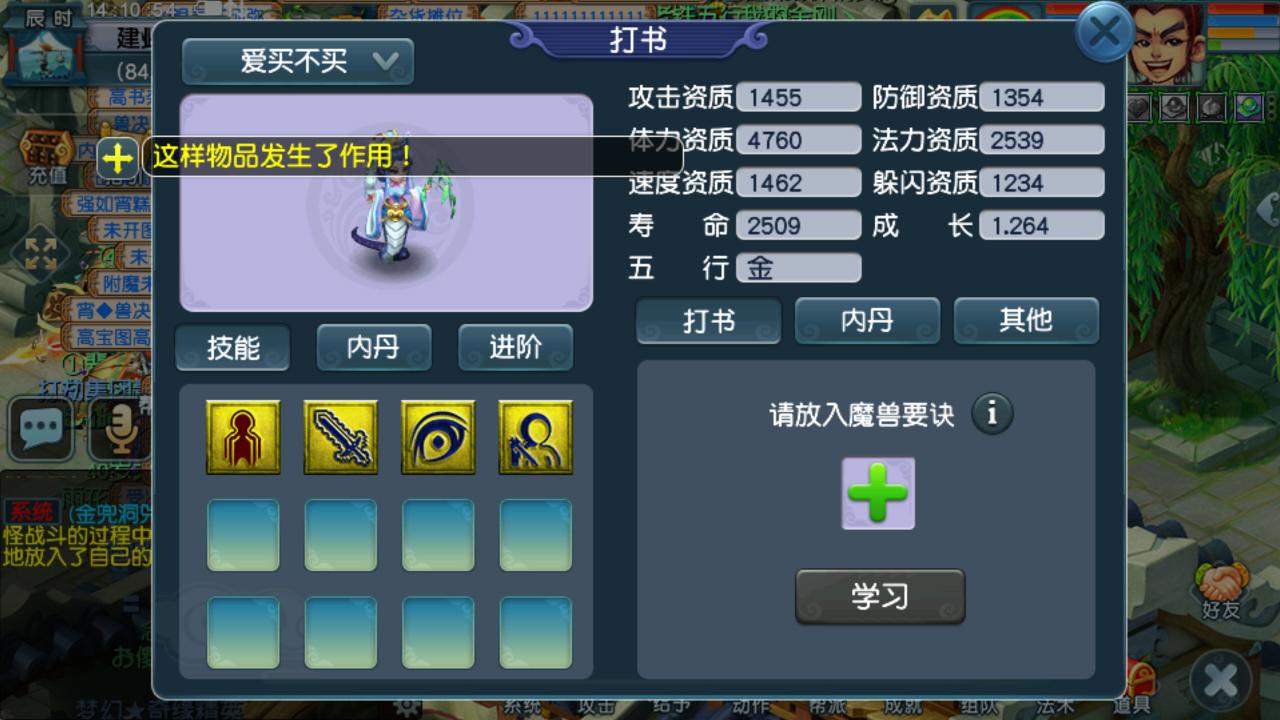Select the eye skill icon

point(438,437)
